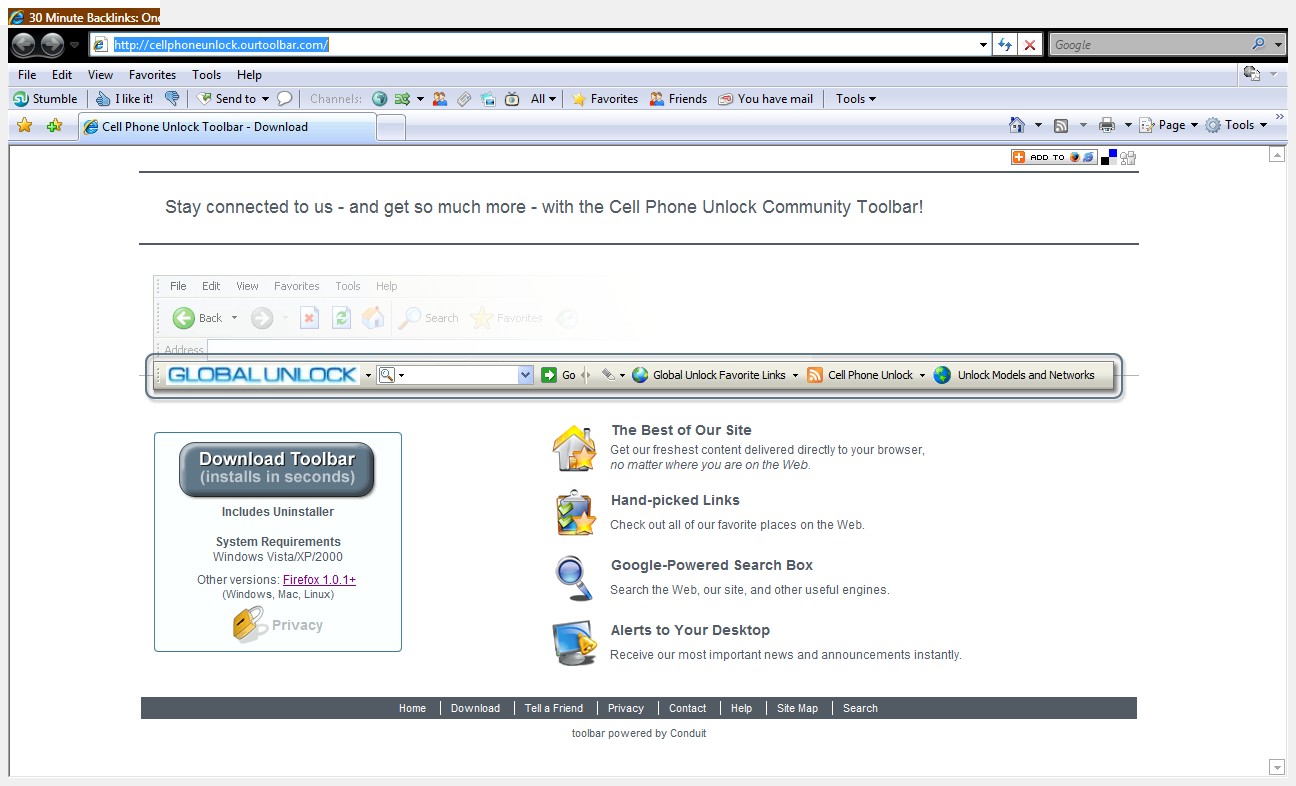The height and width of the screenshot is (786, 1296).
Task: Click the Delicious squares icon
Action: click(x=1109, y=157)
